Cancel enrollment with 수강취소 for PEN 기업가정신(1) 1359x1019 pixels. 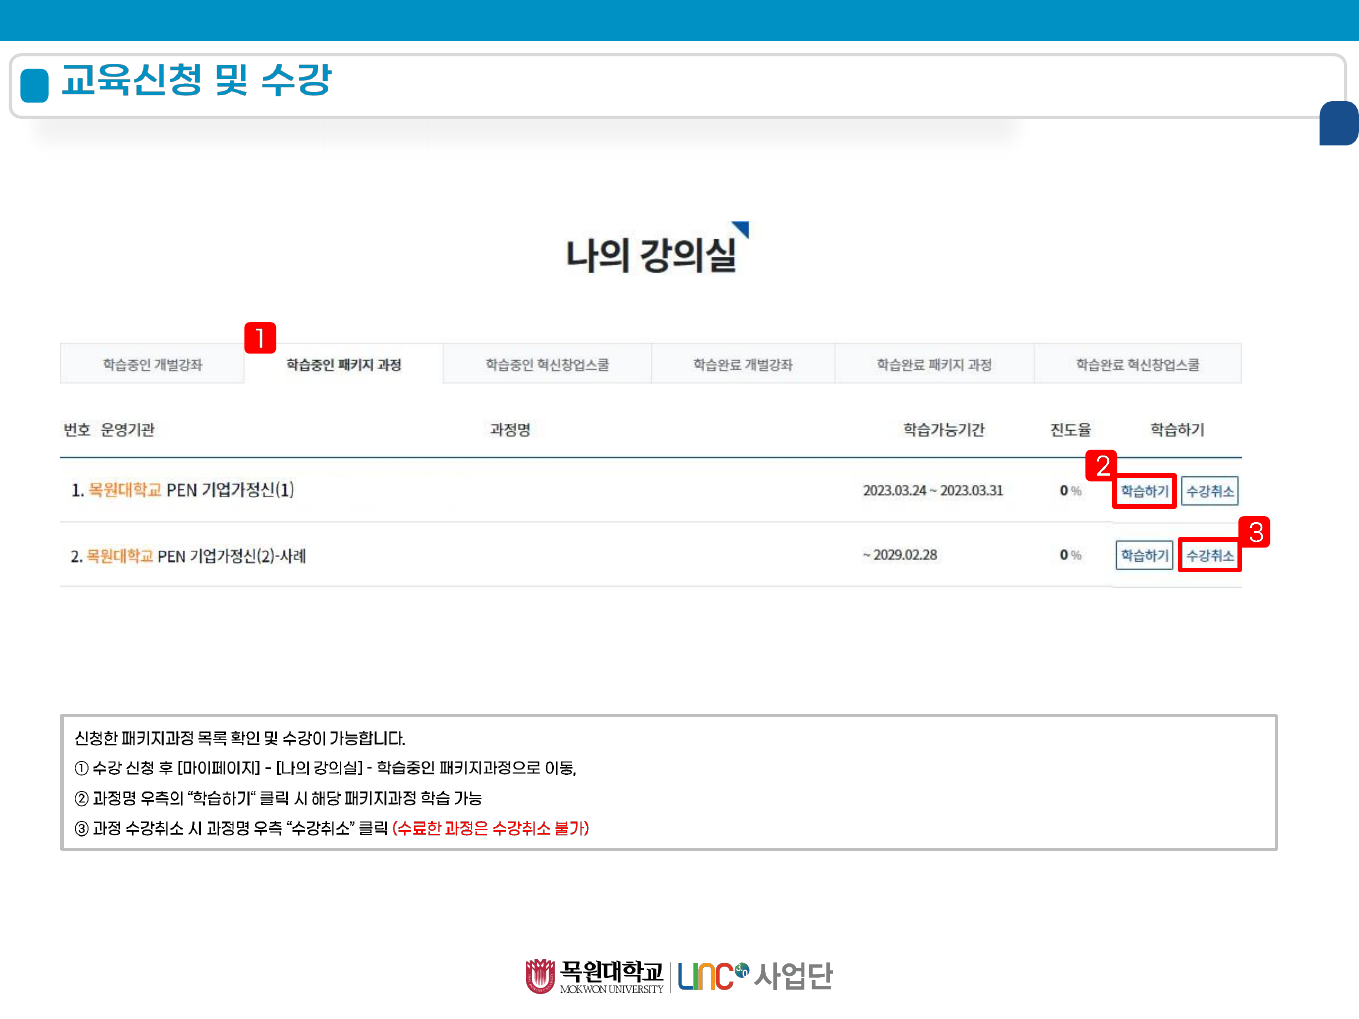pos(1210,491)
